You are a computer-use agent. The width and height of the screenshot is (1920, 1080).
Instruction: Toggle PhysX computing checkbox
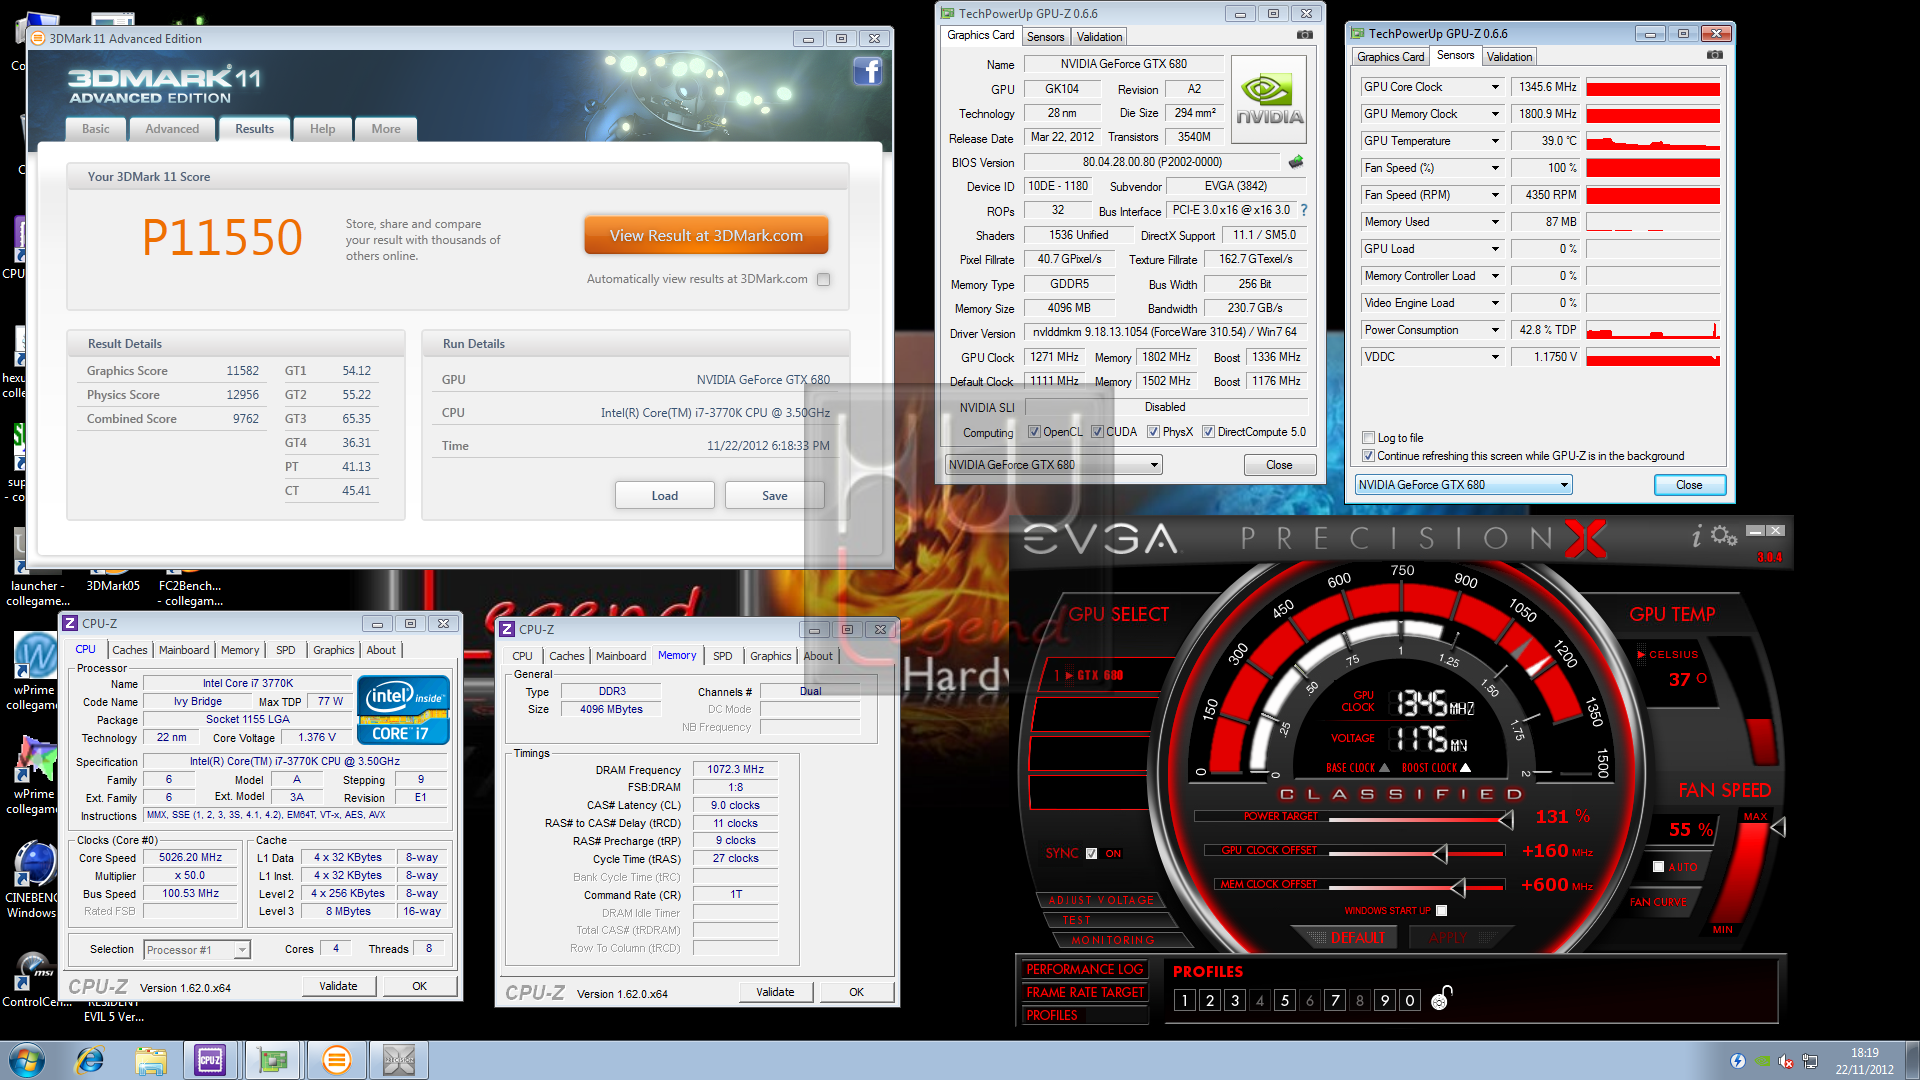(1153, 432)
